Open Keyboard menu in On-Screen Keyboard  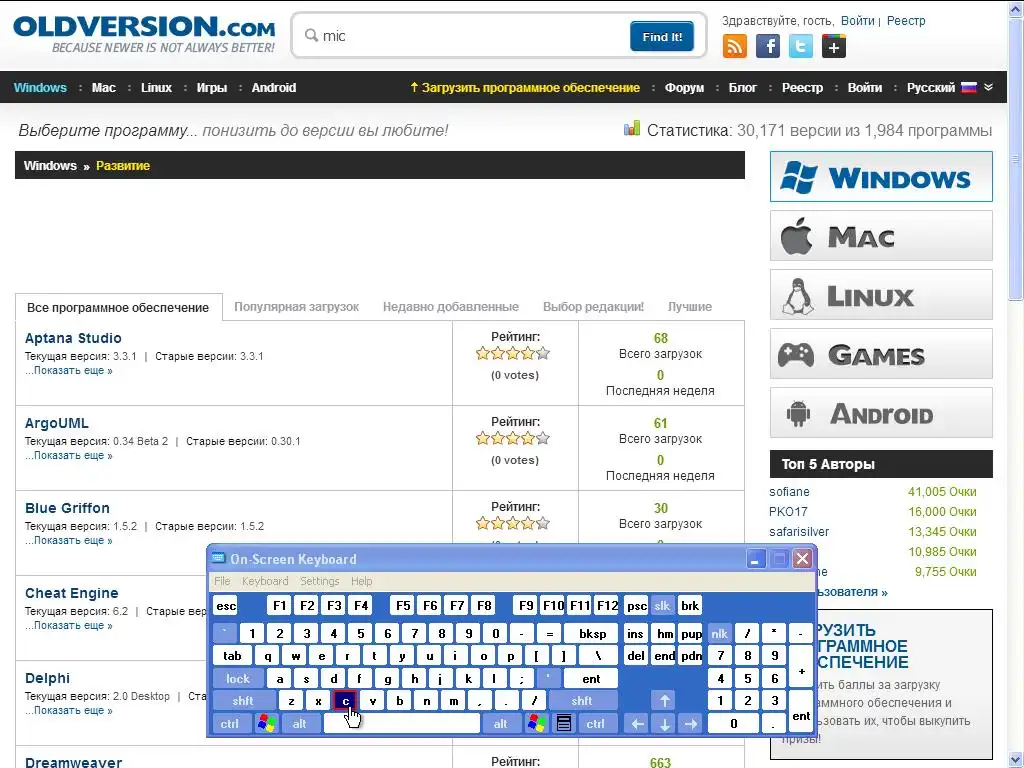tap(264, 581)
